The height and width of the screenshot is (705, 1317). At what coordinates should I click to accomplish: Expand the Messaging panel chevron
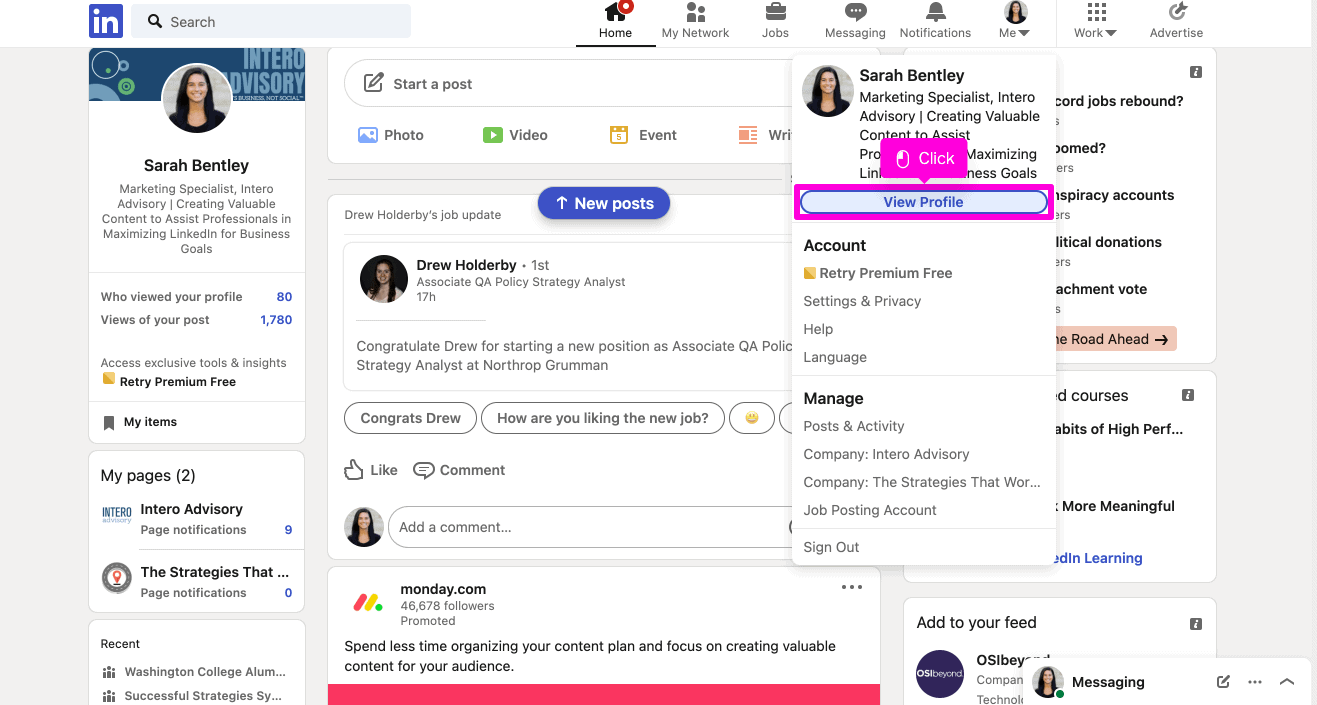tap(1287, 682)
